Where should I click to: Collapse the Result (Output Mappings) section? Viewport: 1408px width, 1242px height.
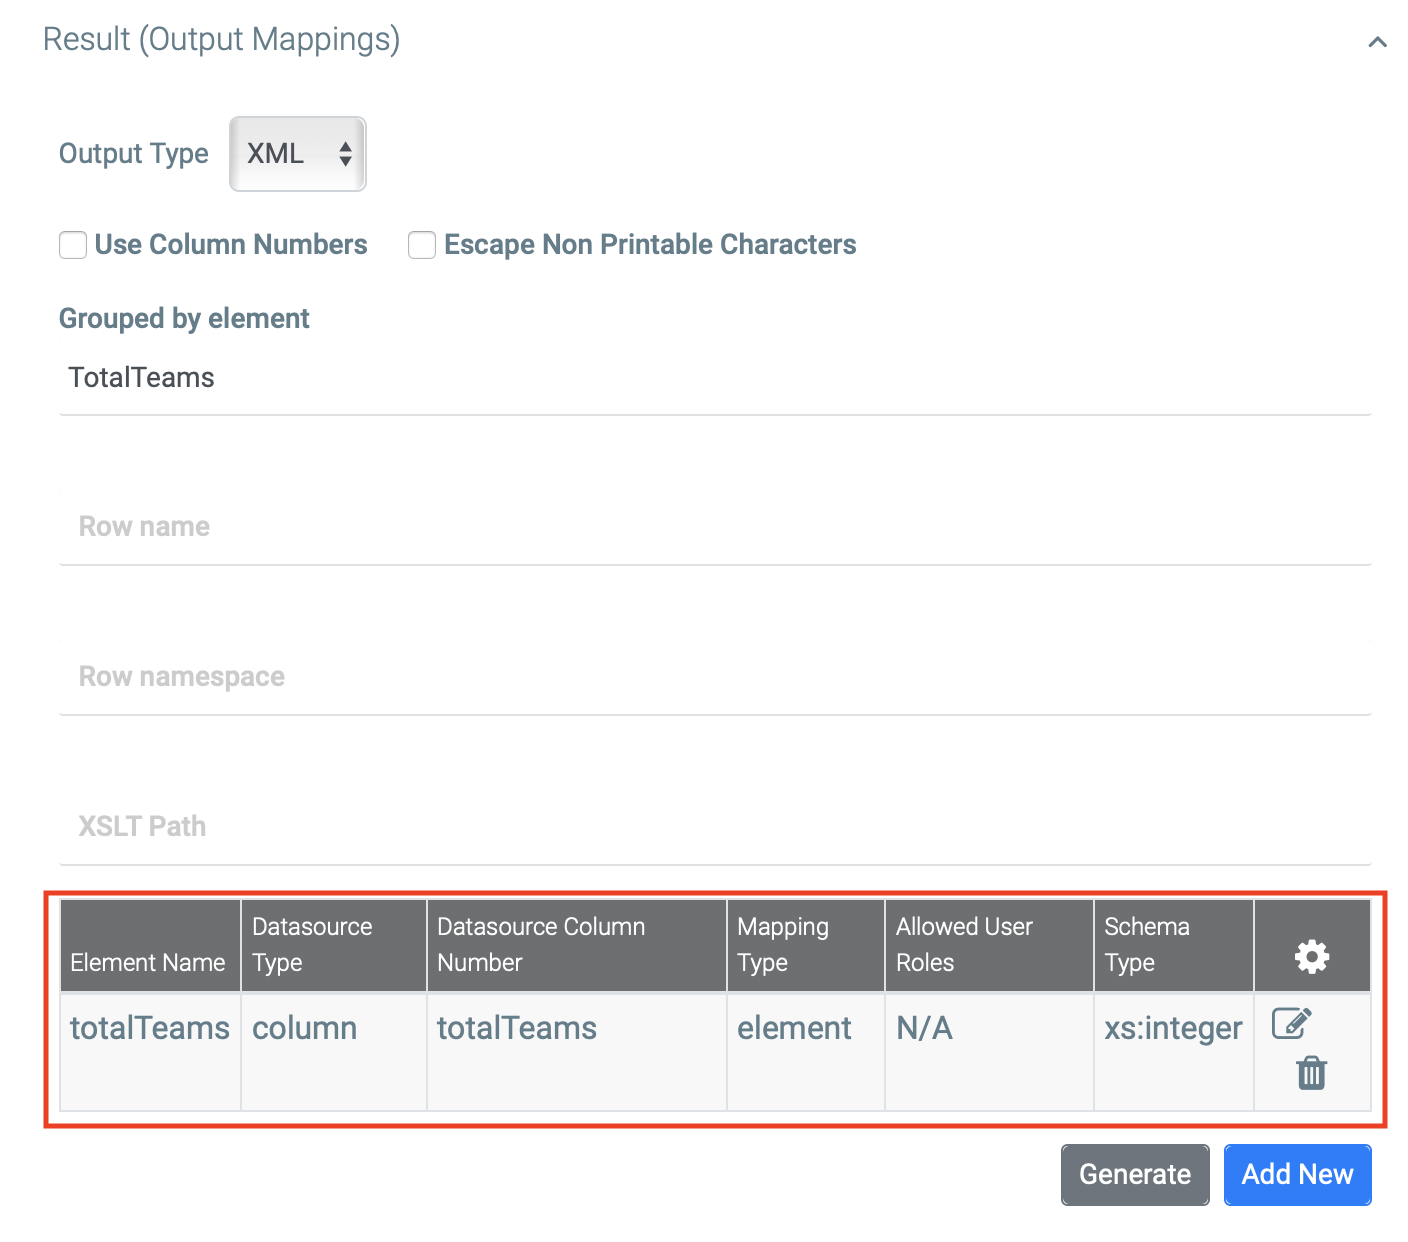1377,42
